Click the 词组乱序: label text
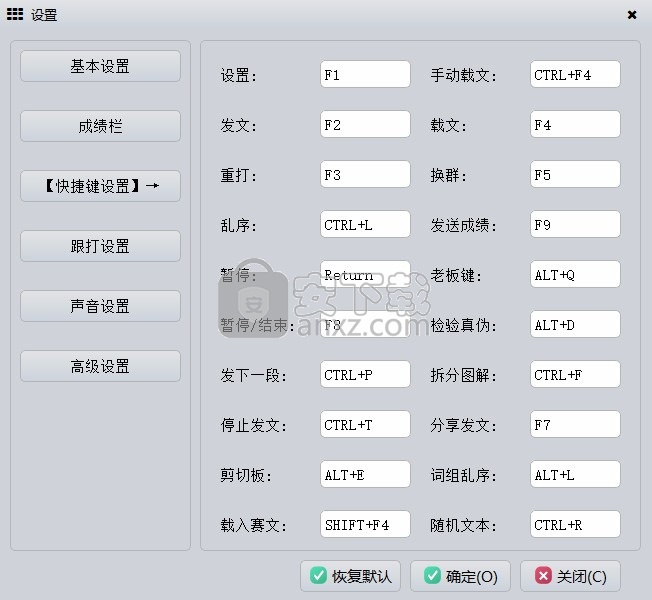This screenshot has width=652, height=600. tap(464, 475)
